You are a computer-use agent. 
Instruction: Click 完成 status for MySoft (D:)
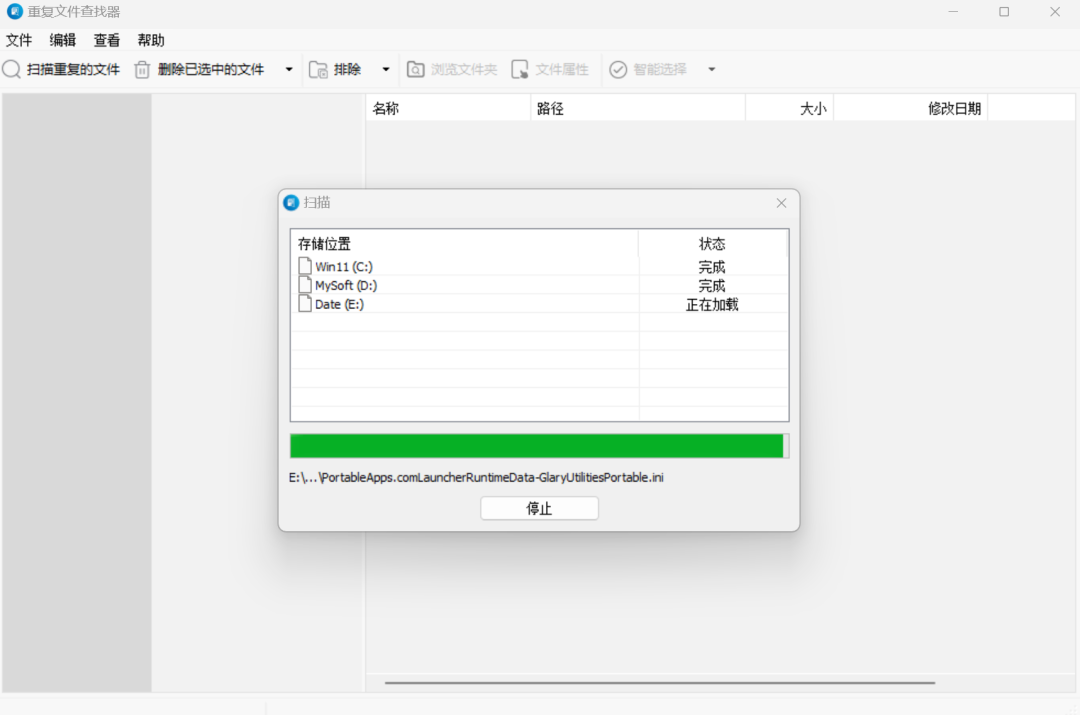(712, 285)
